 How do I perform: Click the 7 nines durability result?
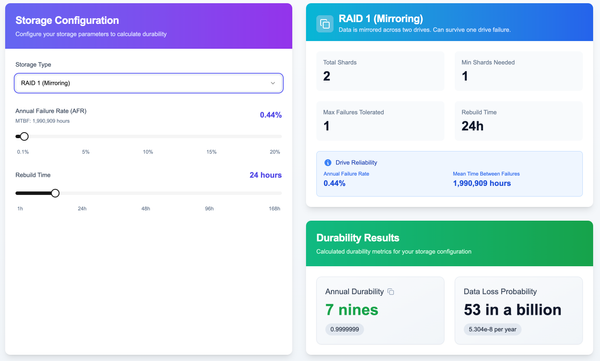352,310
